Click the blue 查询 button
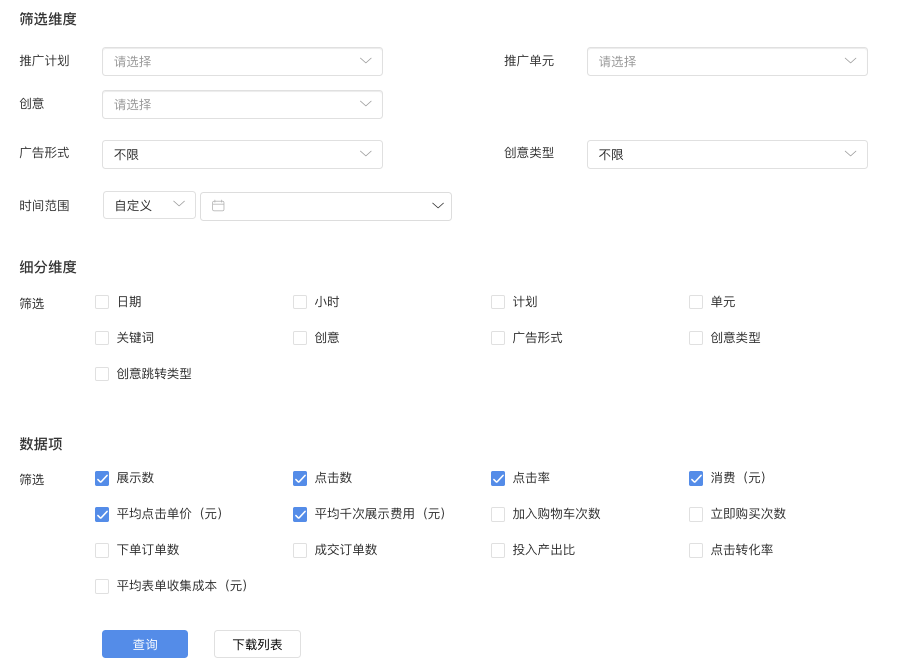 pyautogui.click(x=145, y=644)
